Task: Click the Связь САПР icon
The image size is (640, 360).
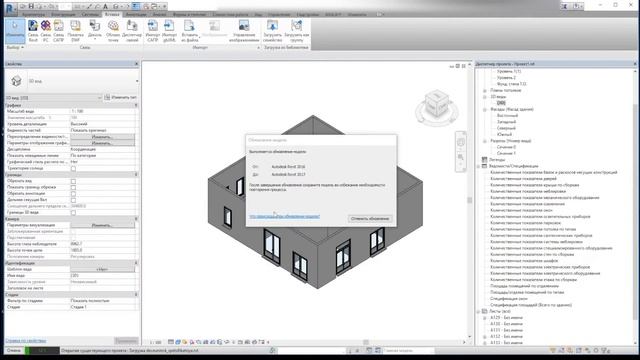Action: point(59,31)
